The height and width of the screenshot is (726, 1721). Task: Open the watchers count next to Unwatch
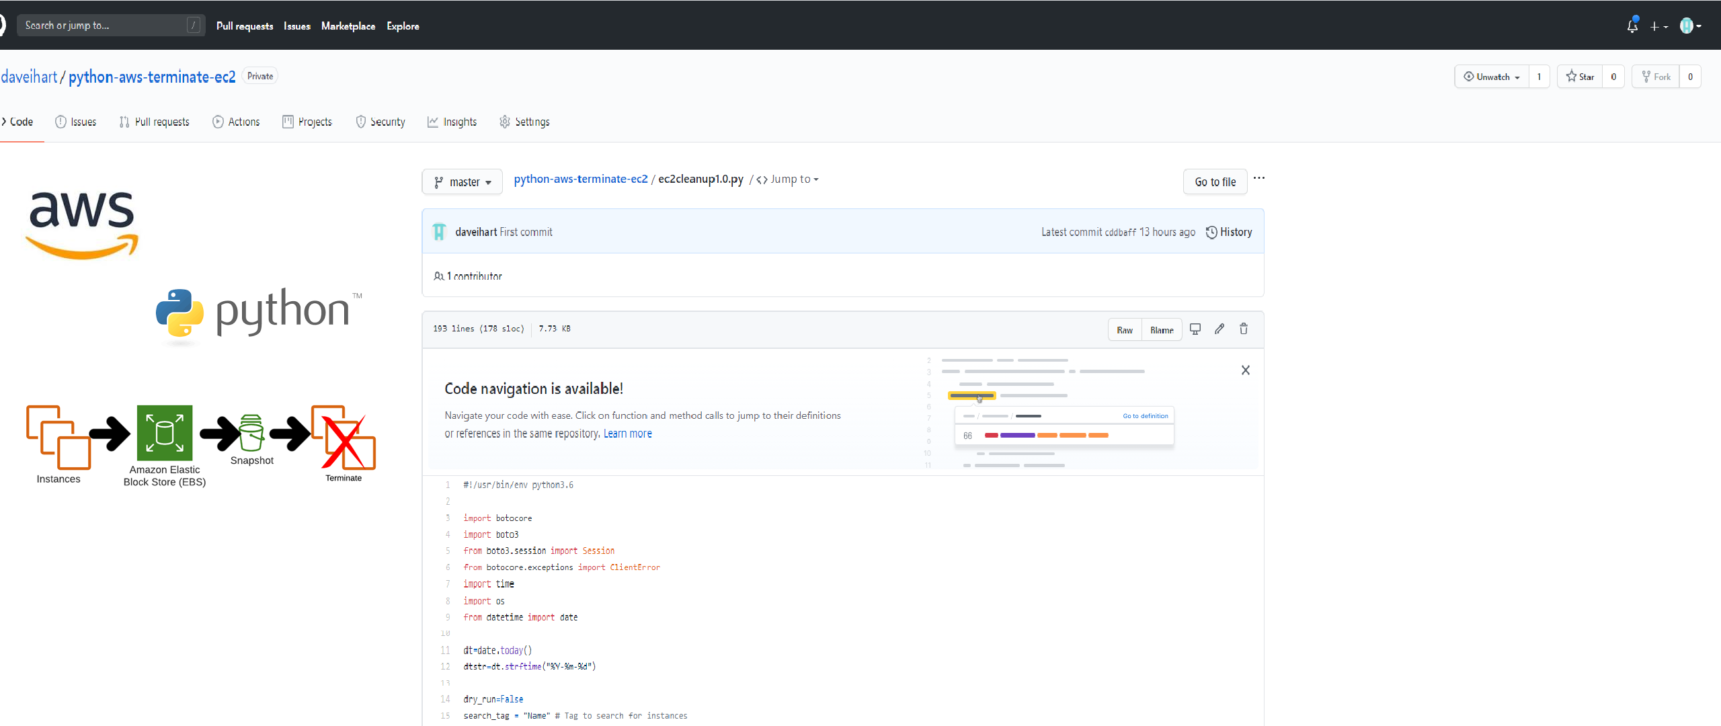(1539, 77)
